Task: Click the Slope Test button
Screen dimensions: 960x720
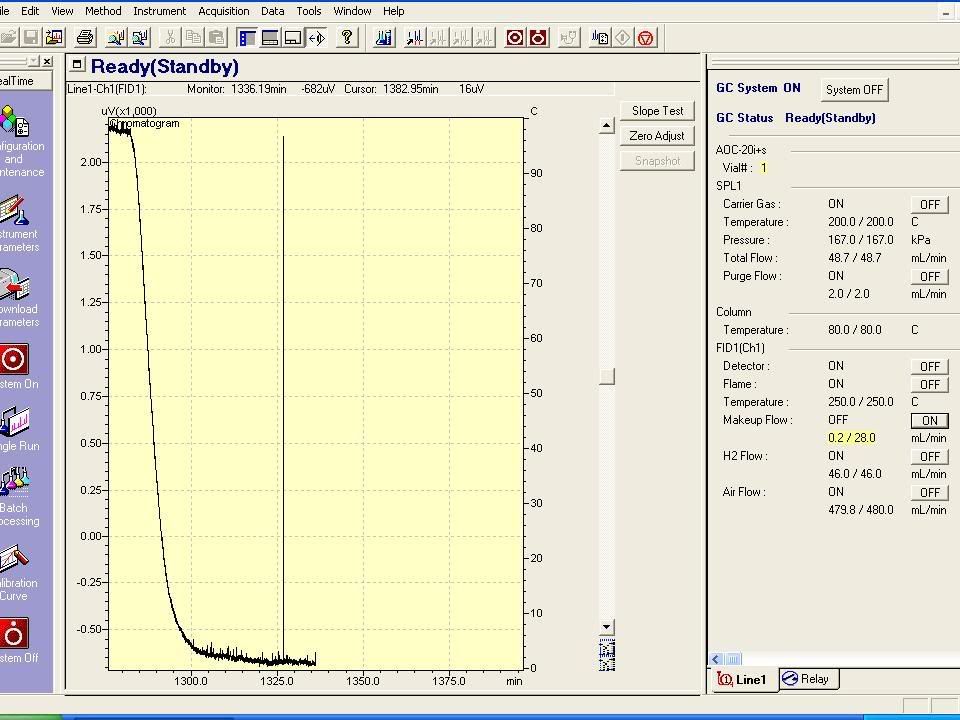Action: (657, 111)
